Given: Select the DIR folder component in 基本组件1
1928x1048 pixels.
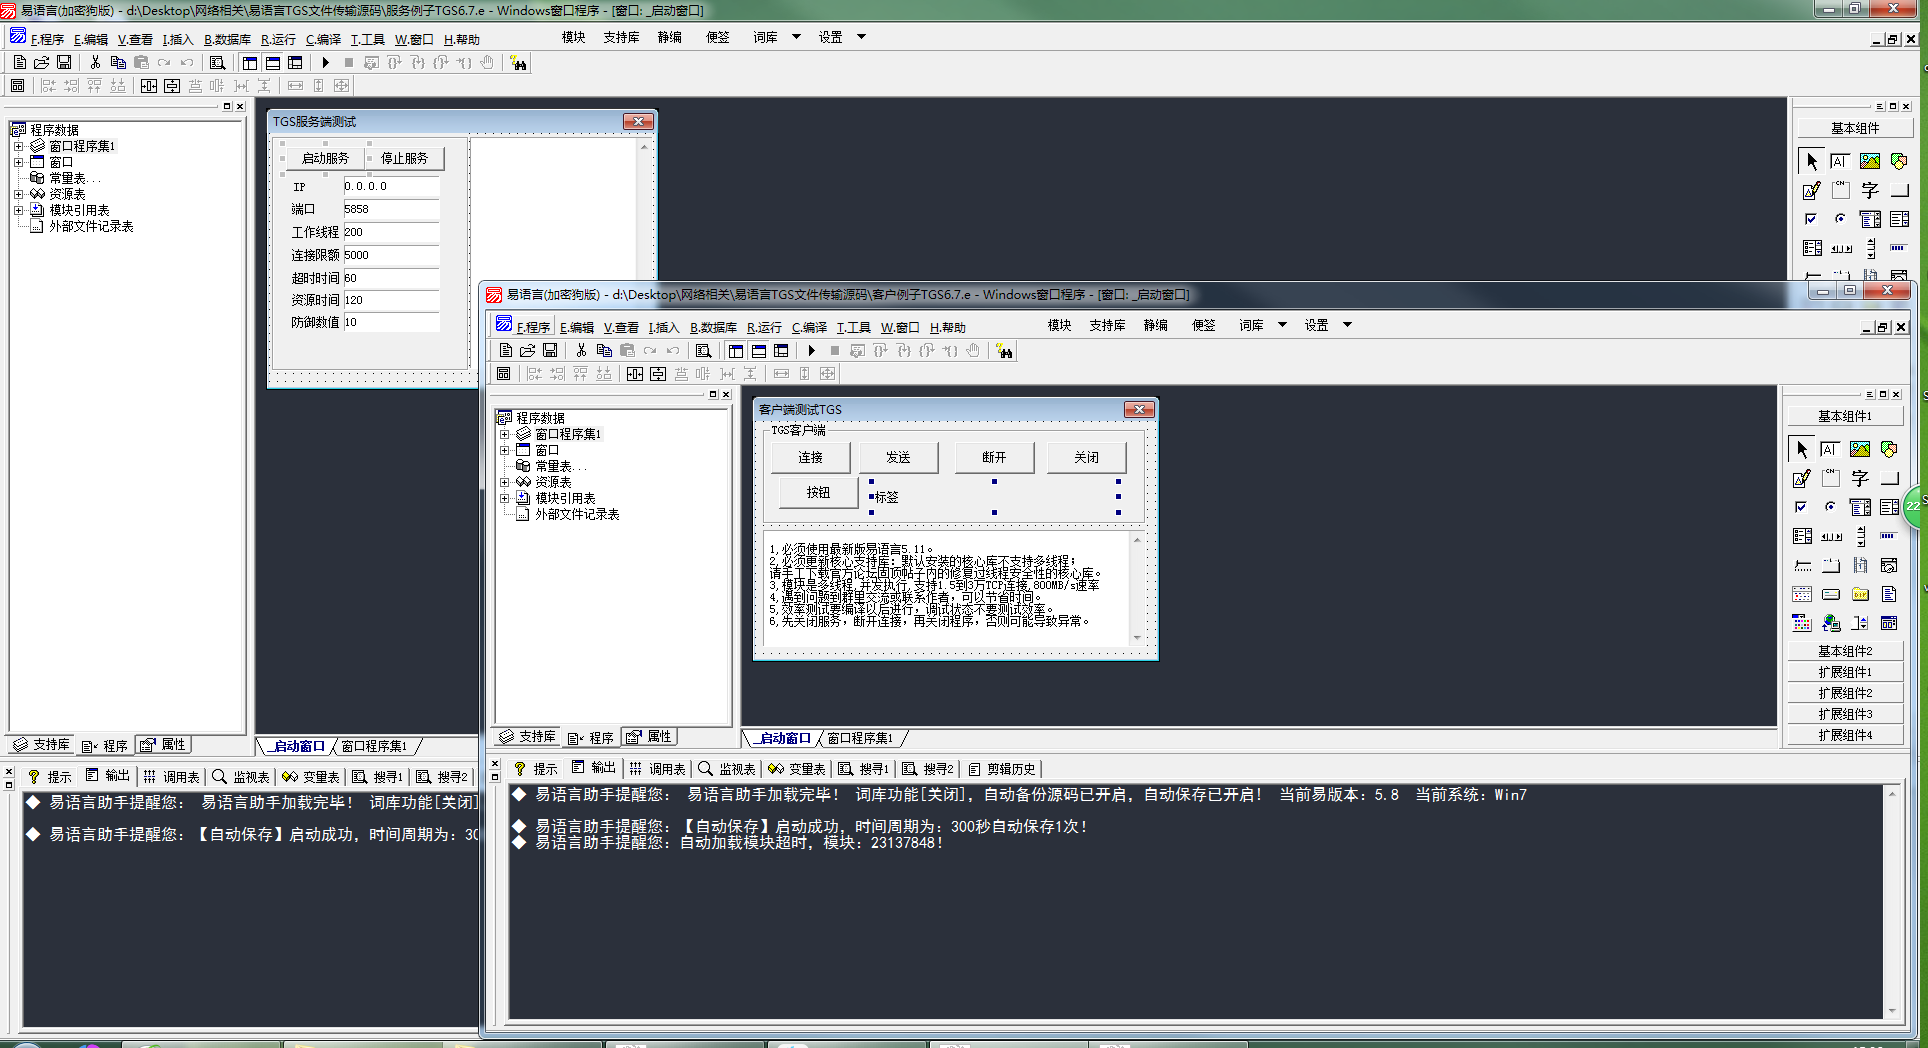Looking at the screenshot, I should tap(1859, 594).
